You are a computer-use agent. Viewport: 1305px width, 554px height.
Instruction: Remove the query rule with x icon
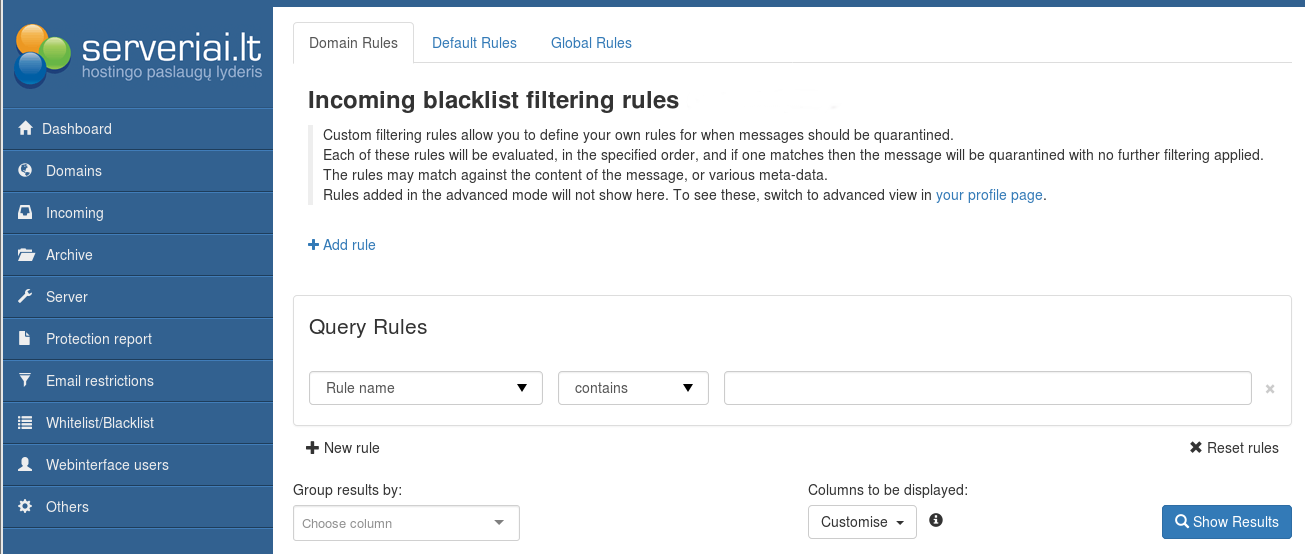tap(1270, 389)
